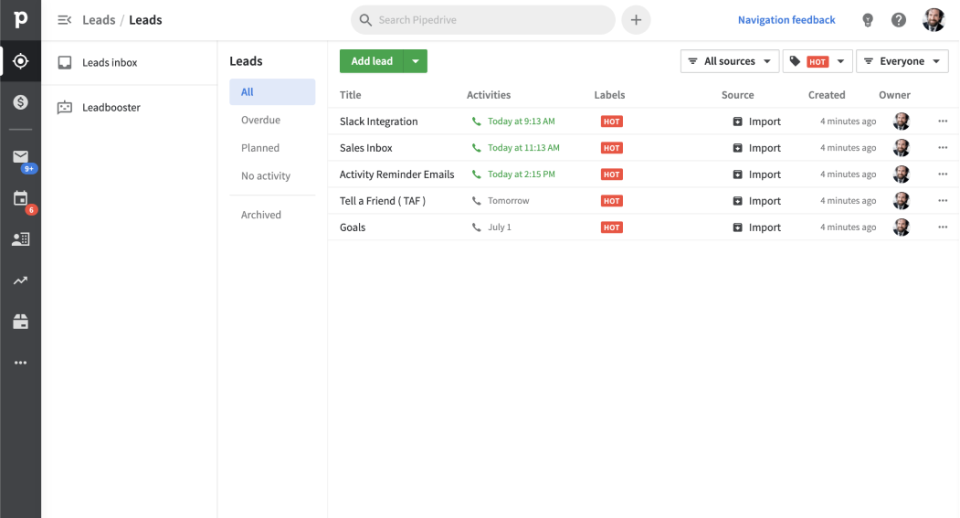Focus the Search Pipedrive field

tap(483, 20)
